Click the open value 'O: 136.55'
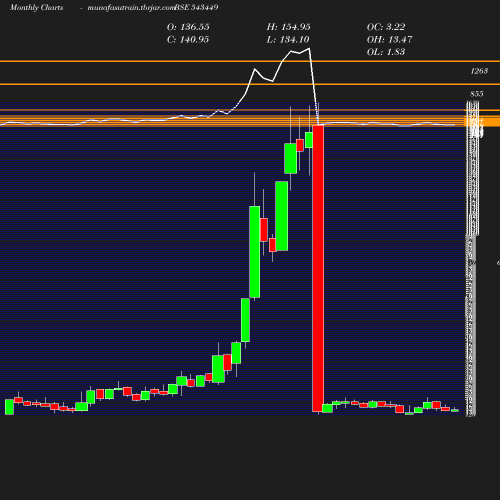 pyautogui.click(x=188, y=27)
